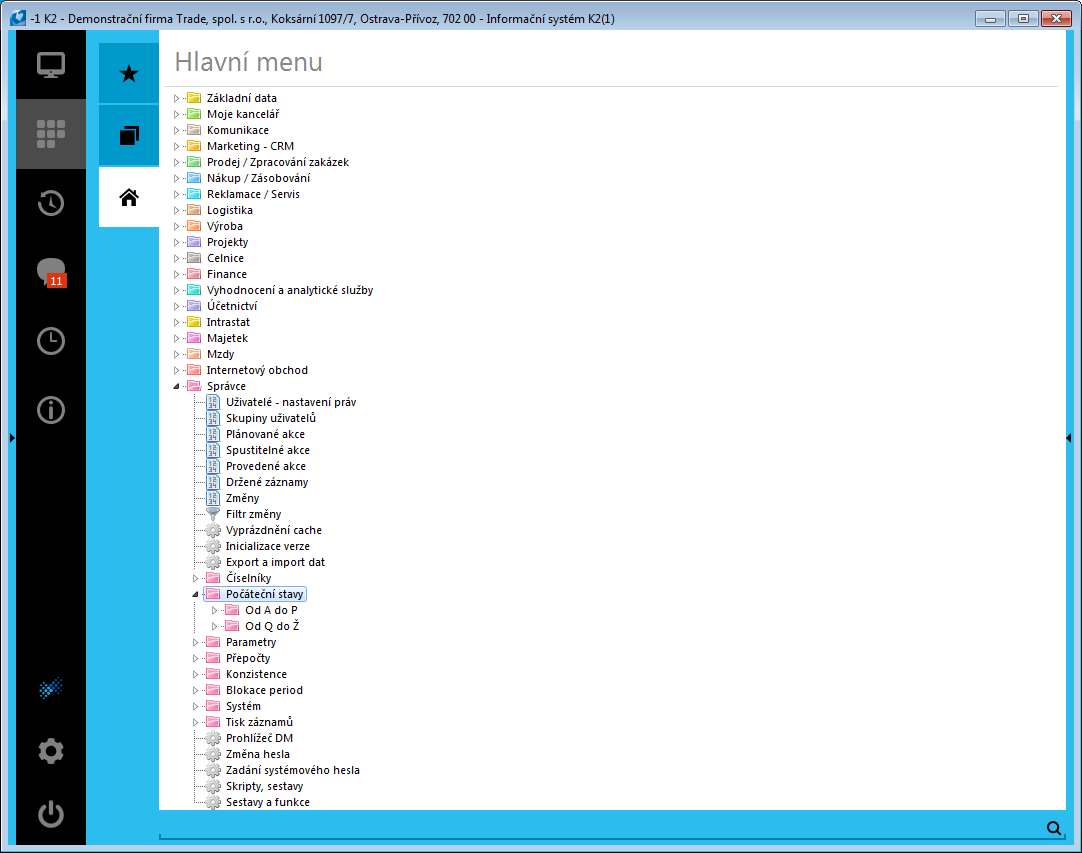
Task: Select Mzdy tree item
Action: (221, 354)
